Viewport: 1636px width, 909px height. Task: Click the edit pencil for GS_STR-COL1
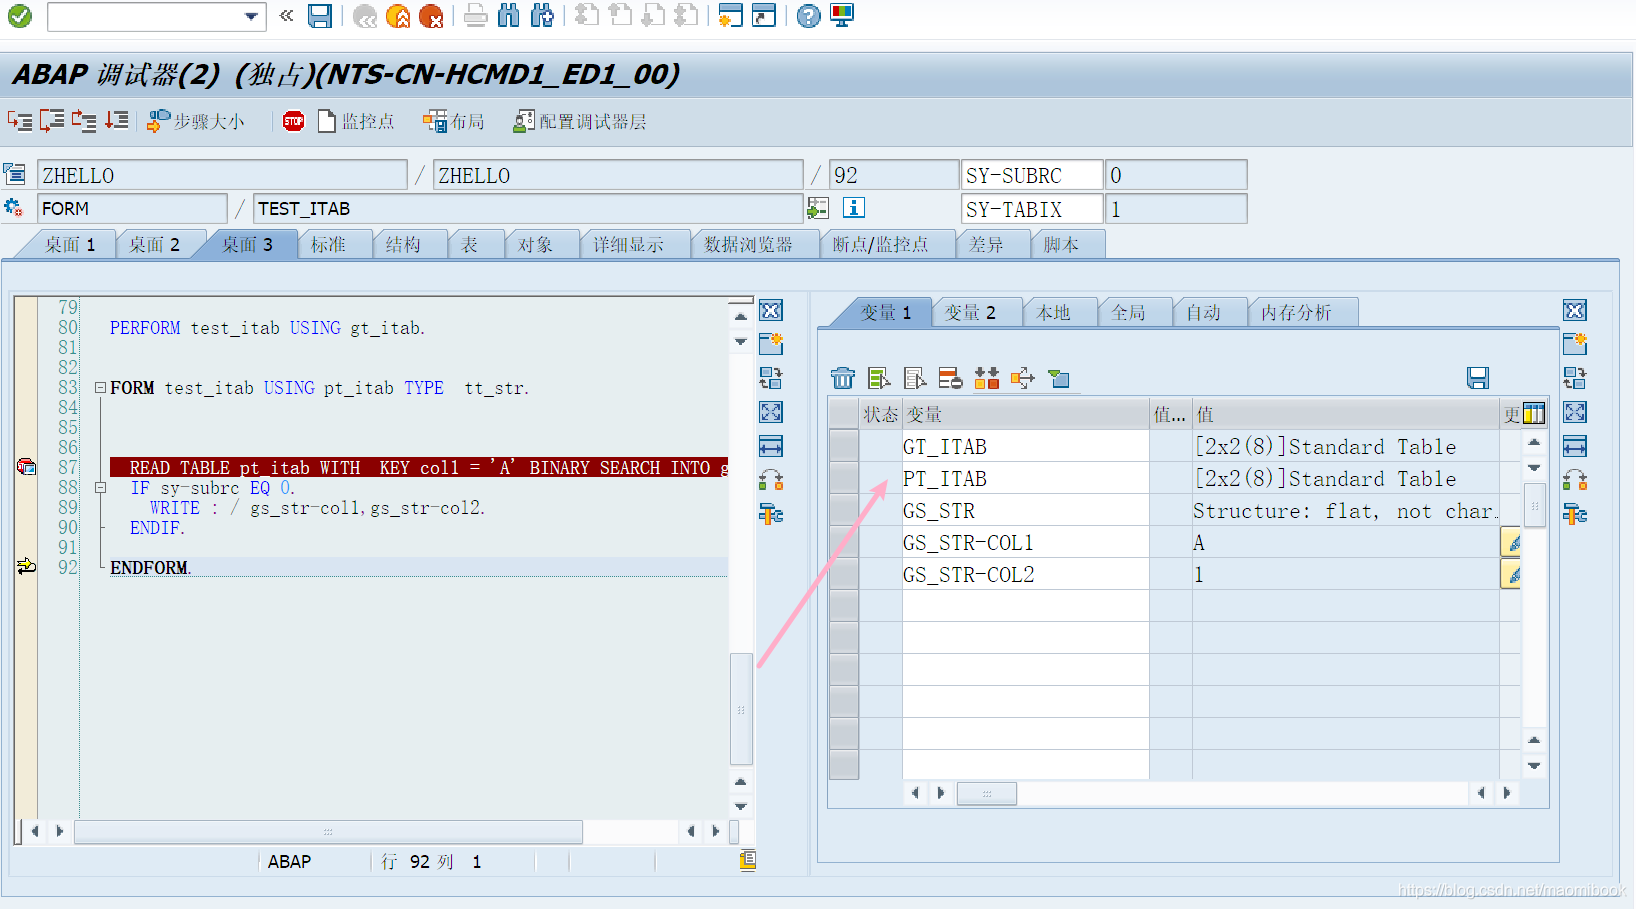pos(1511,543)
